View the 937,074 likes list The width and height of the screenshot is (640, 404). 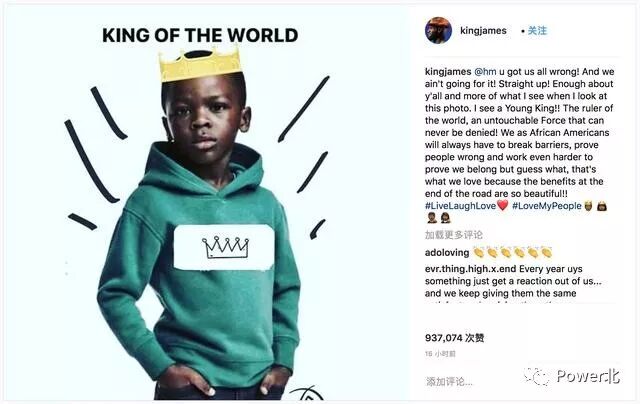point(454,338)
